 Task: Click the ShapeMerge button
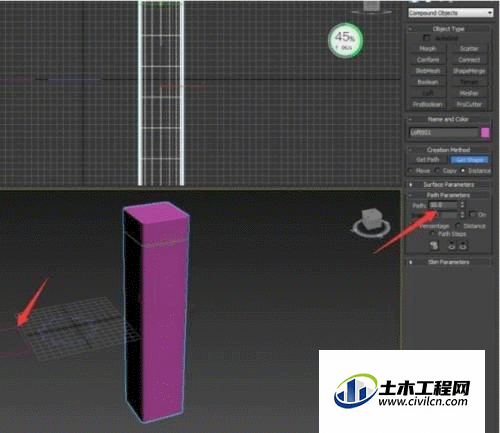click(x=469, y=71)
